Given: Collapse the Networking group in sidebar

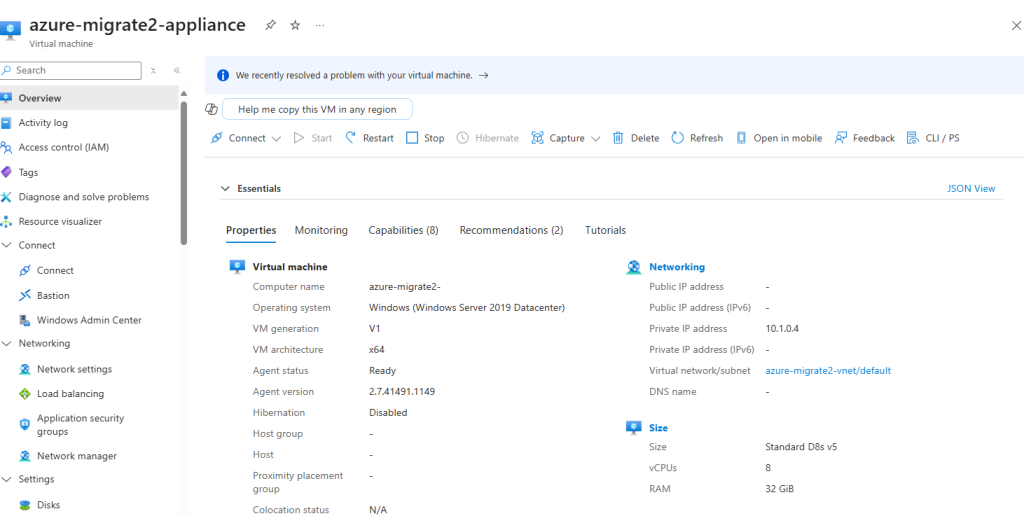Looking at the screenshot, I should click(x=7, y=344).
